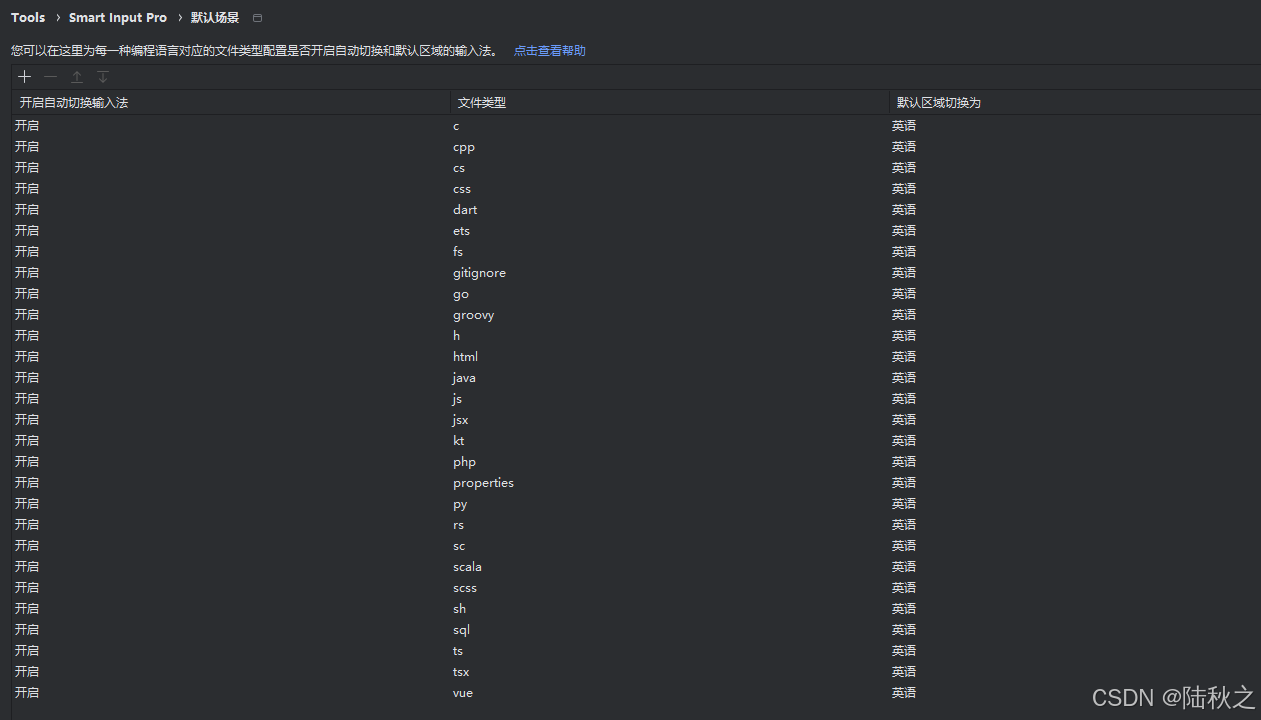
Task: Select the js file type cell
Action: click(457, 399)
